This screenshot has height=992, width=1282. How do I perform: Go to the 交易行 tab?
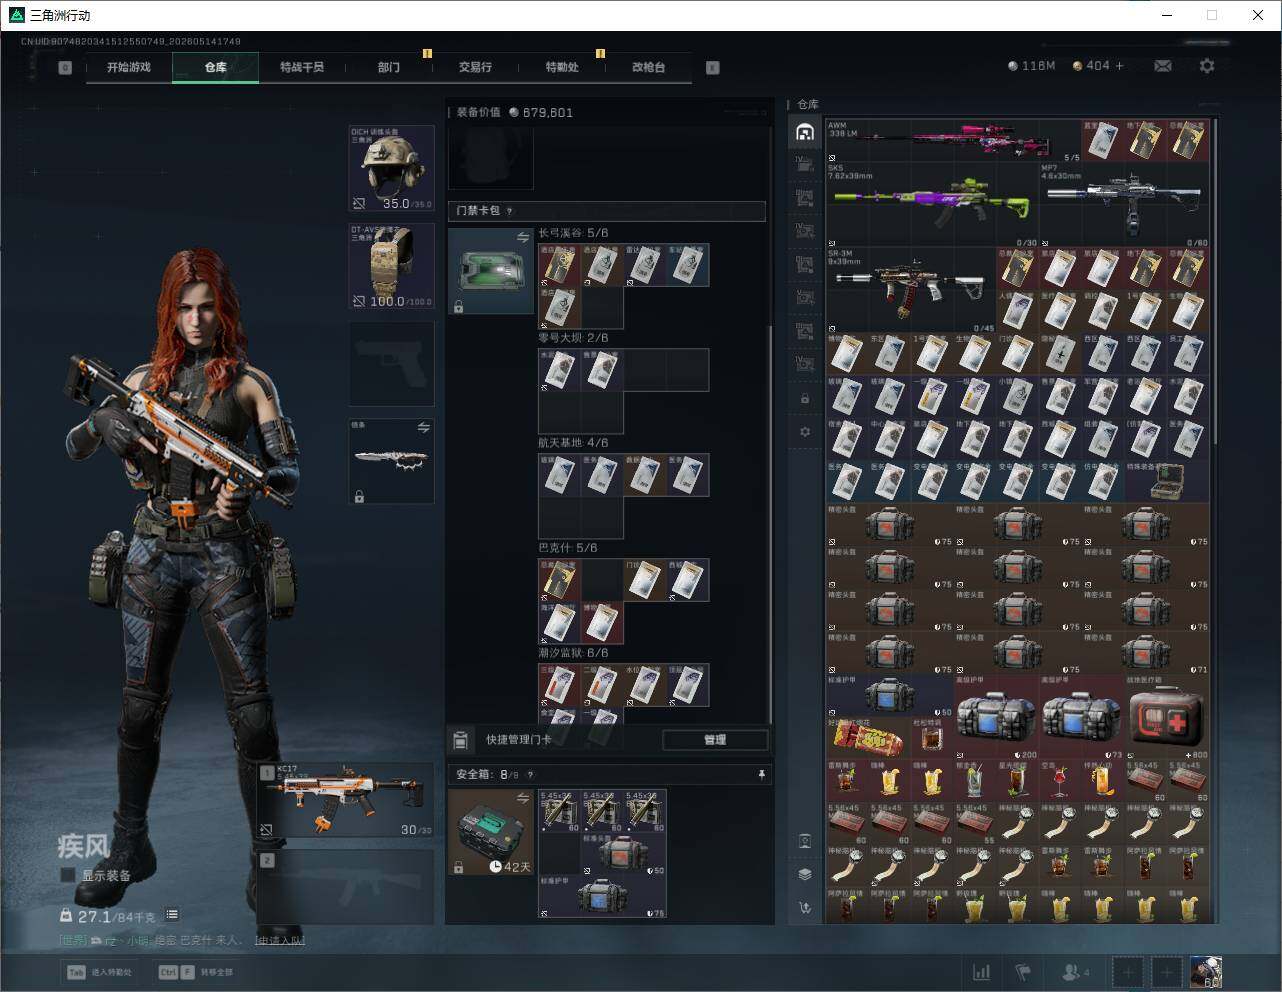(475, 67)
